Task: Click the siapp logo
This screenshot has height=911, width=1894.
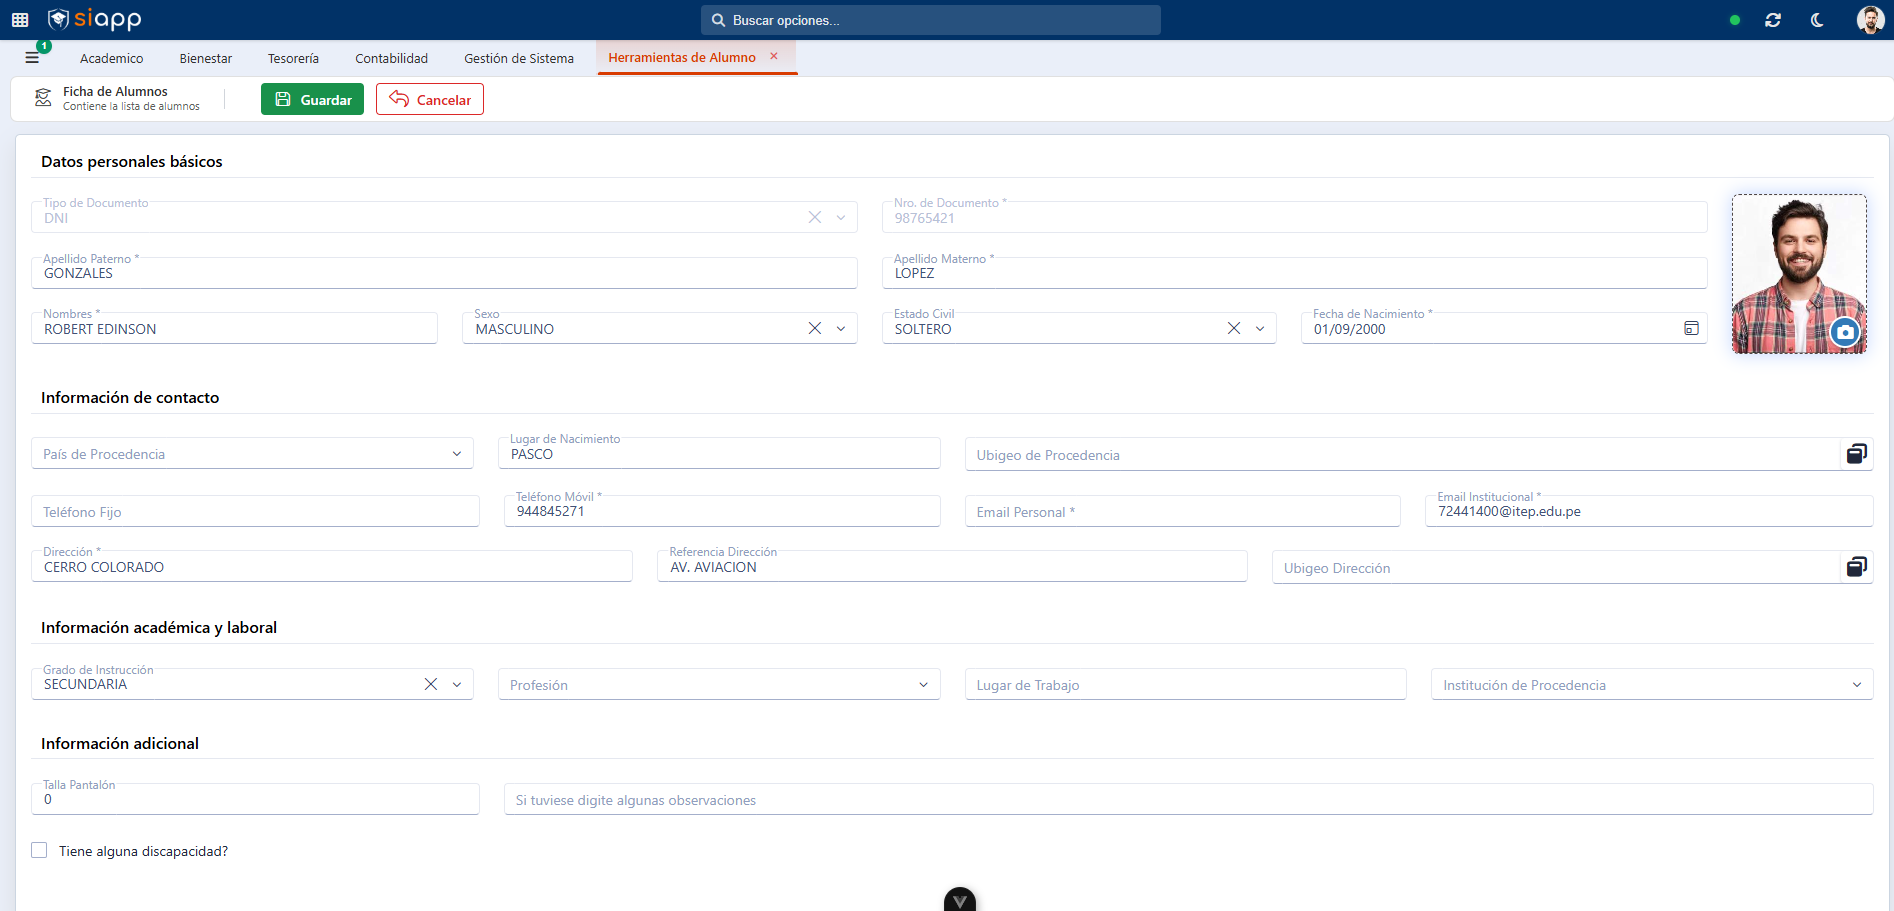Action: pos(95,19)
